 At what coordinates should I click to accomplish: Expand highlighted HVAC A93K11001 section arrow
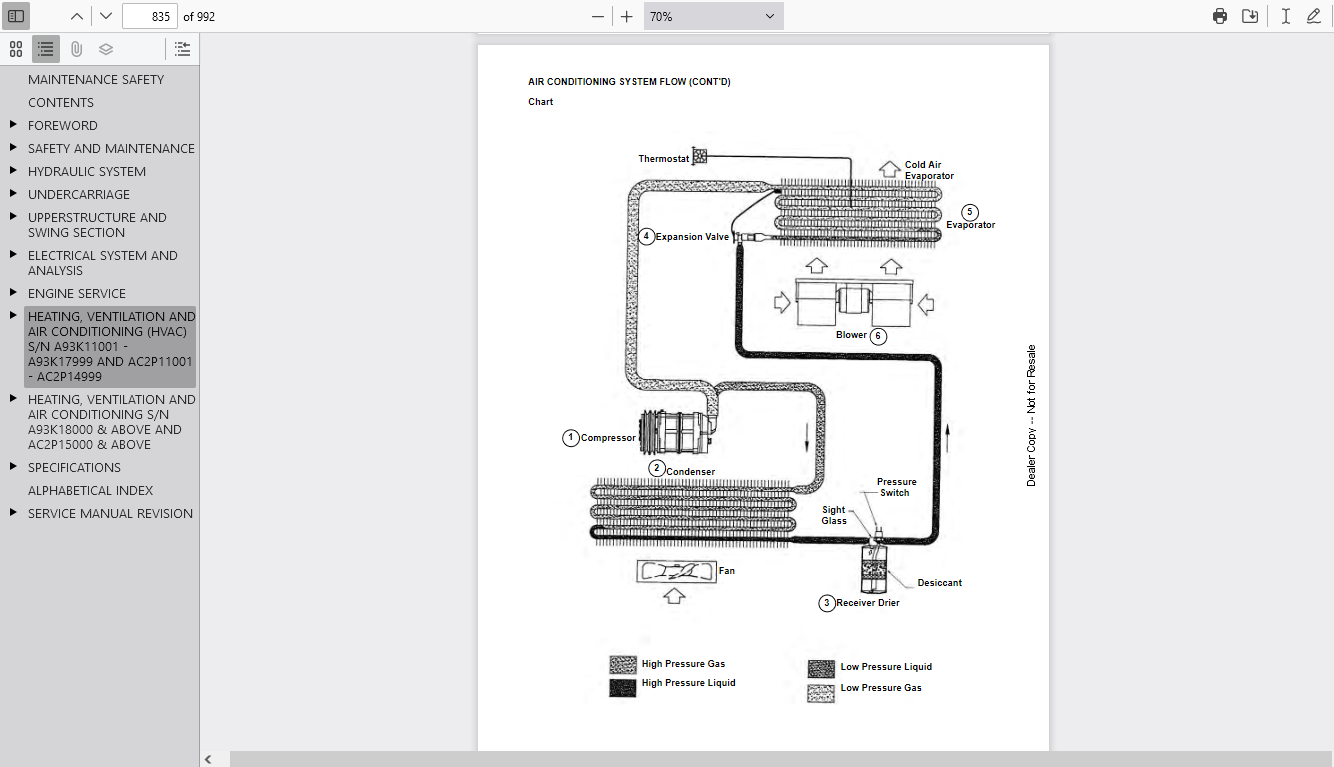[13, 315]
